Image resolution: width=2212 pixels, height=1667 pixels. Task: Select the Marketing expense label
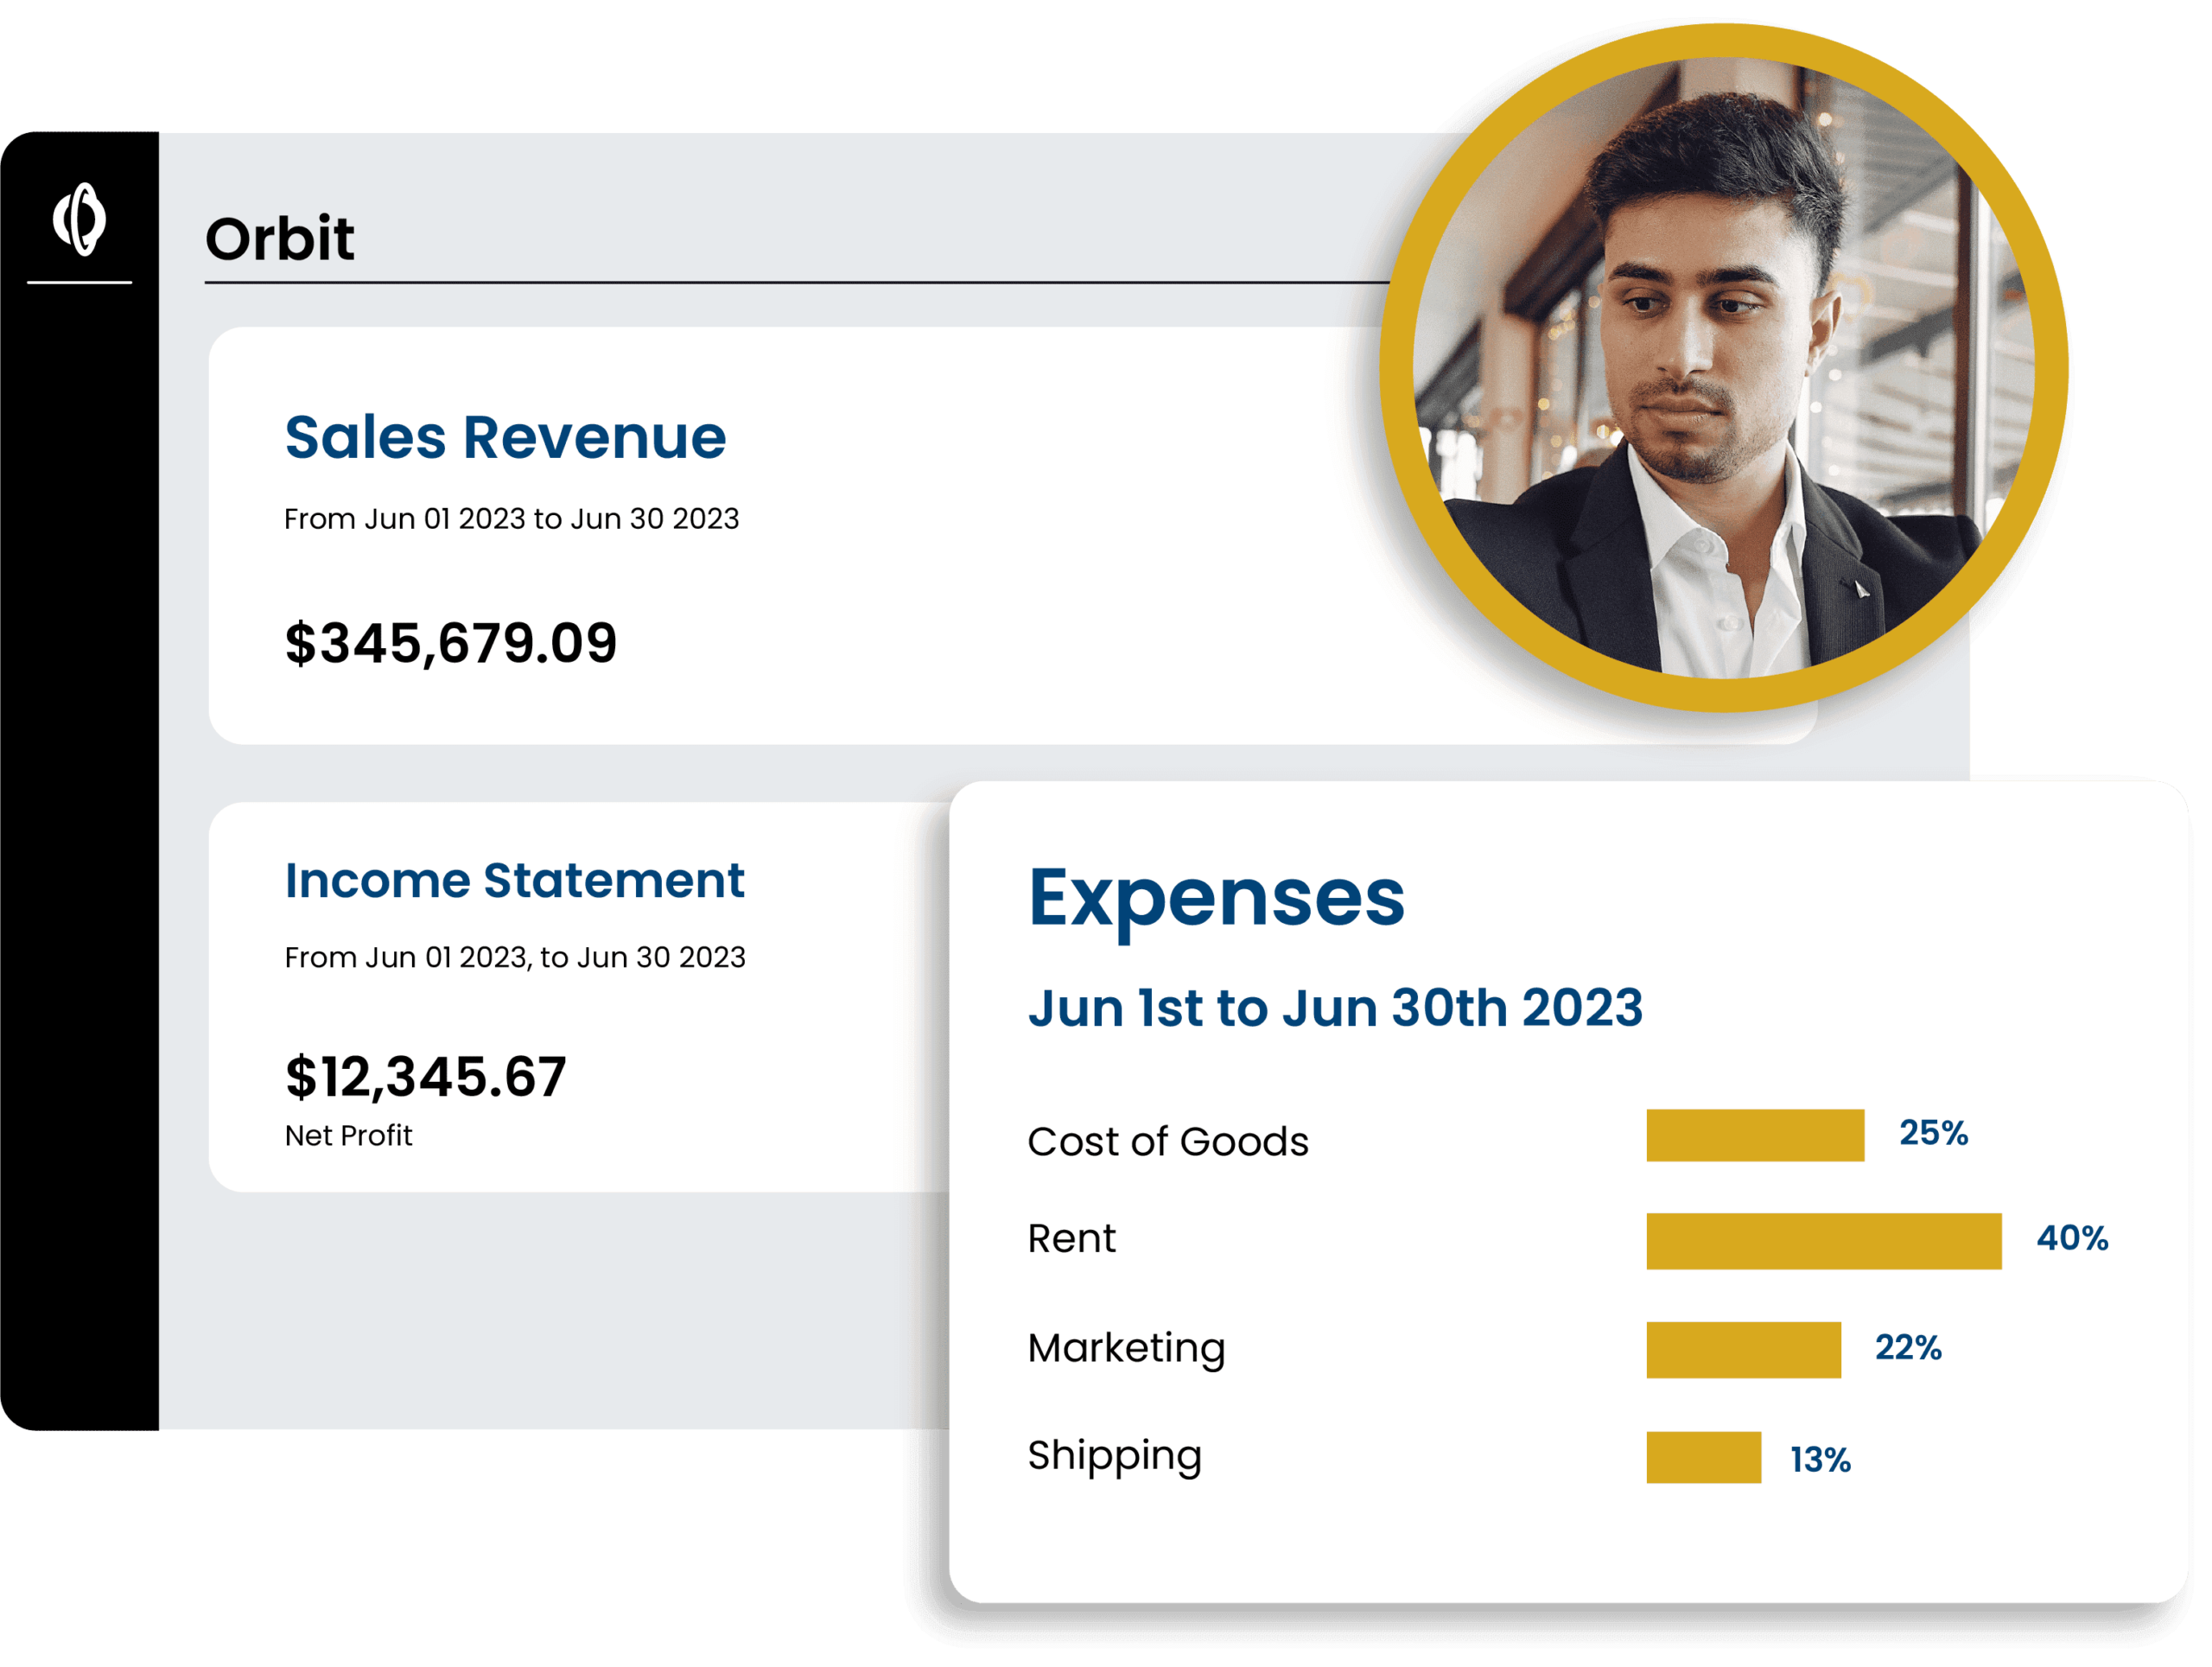coord(1126,1348)
